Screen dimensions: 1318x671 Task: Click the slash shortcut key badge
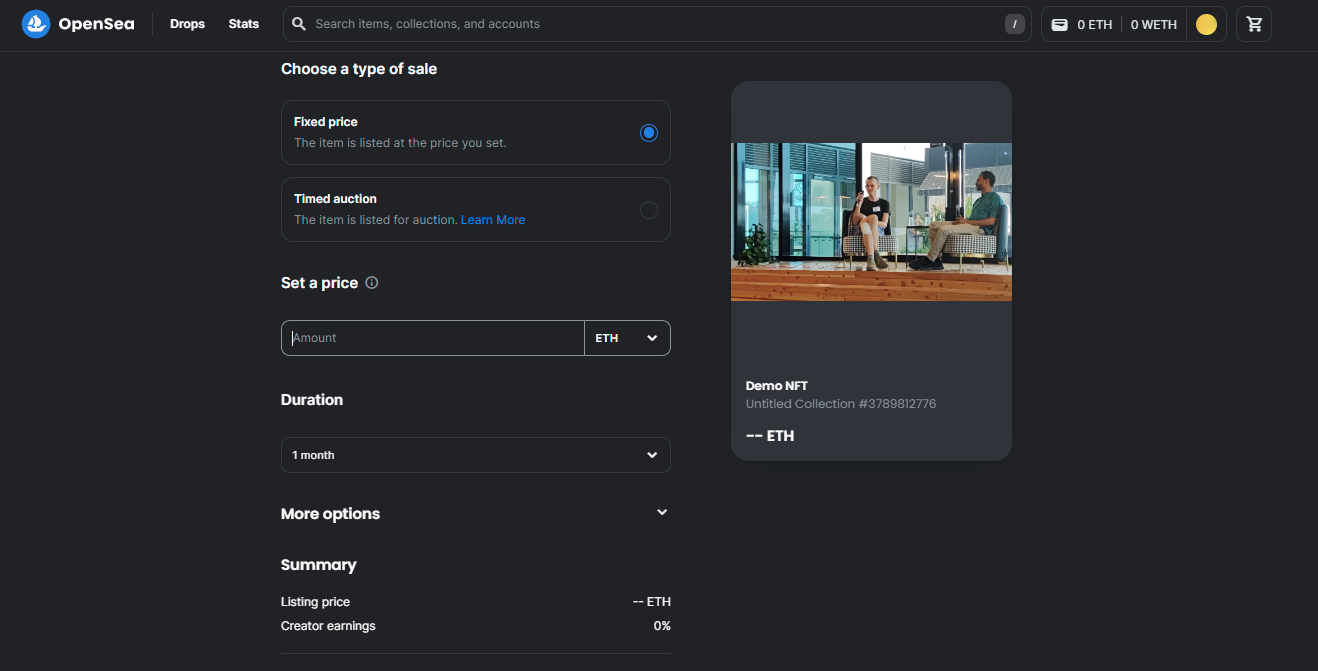pos(1014,24)
